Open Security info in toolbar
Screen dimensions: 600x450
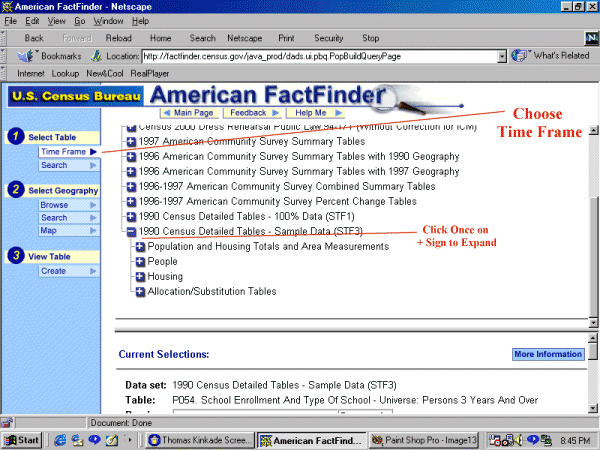point(329,38)
